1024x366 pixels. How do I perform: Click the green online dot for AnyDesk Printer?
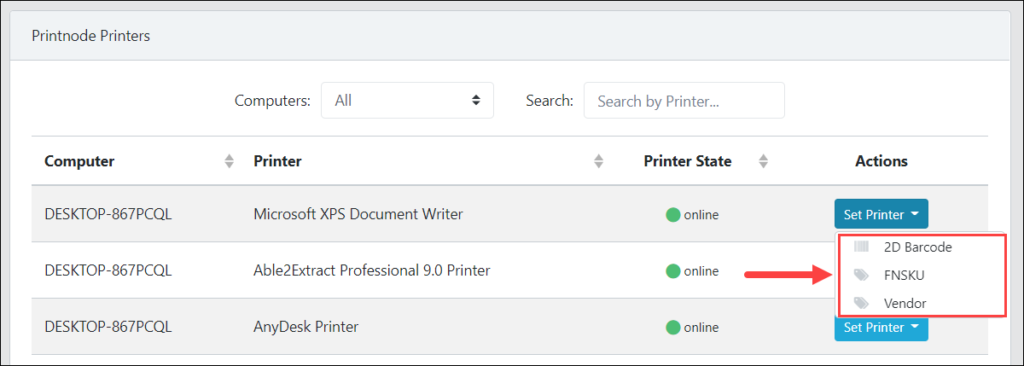pos(673,327)
